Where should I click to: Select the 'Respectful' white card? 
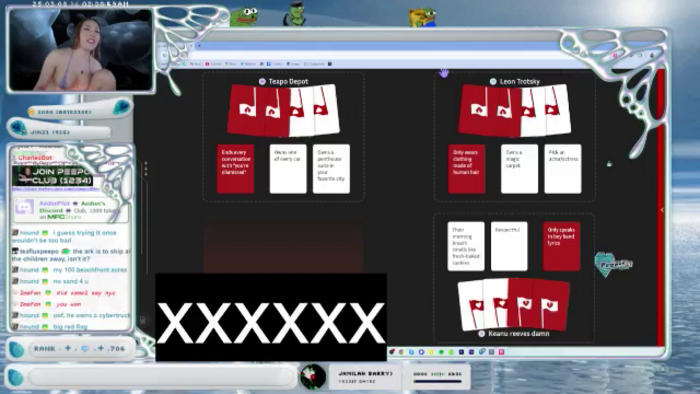point(509,246)
